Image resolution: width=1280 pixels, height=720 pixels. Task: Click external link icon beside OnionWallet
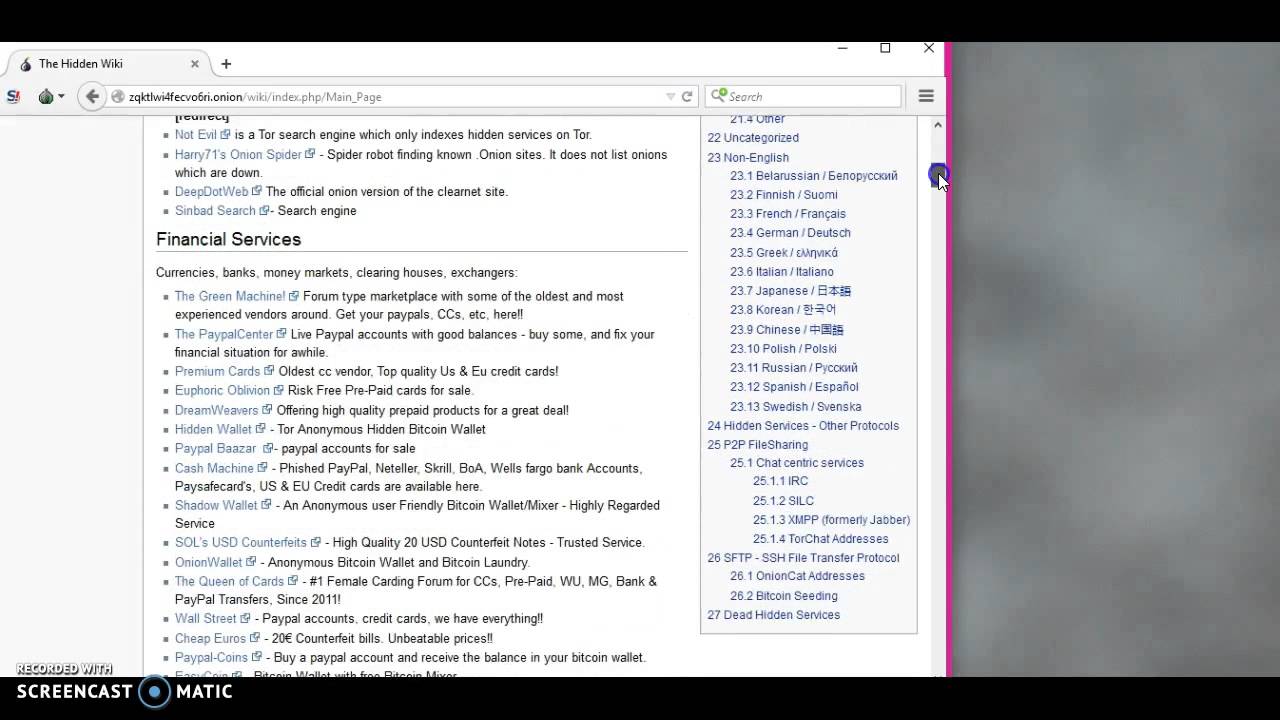point(251,563)
